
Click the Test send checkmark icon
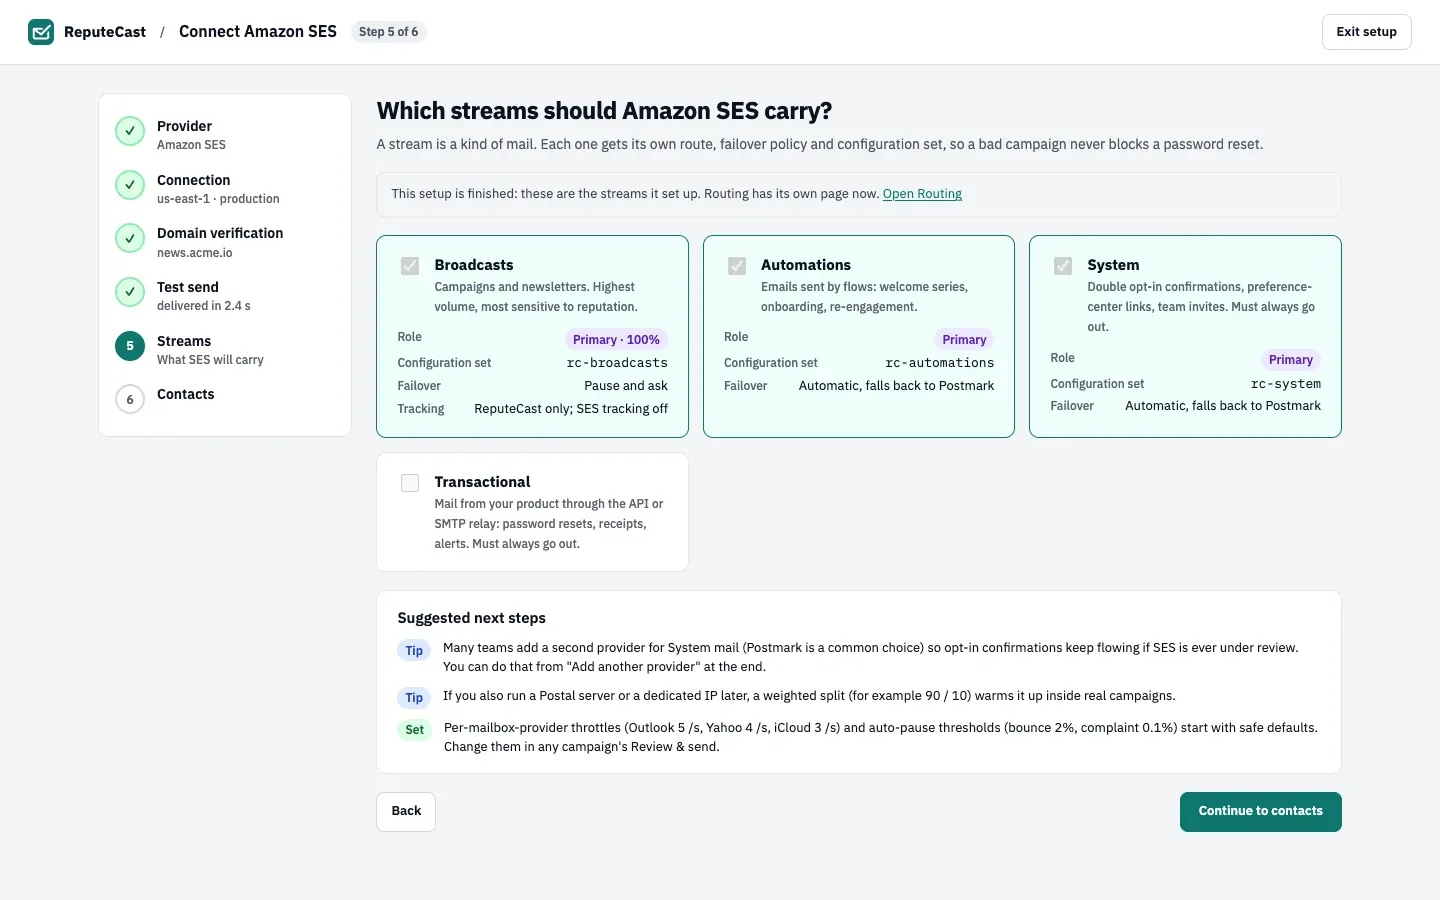130,292
